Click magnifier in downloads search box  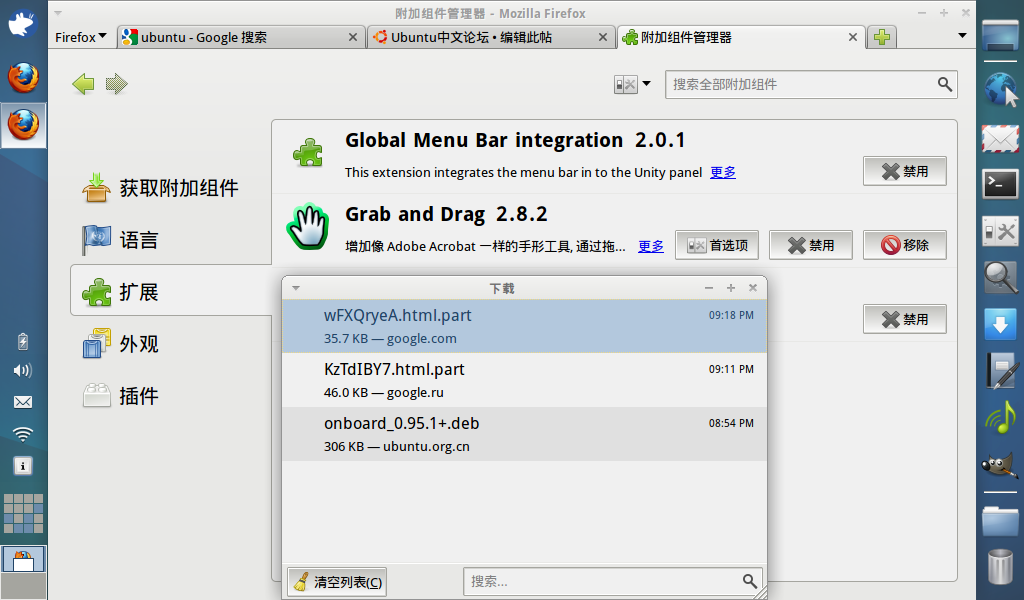pos(749,581)
